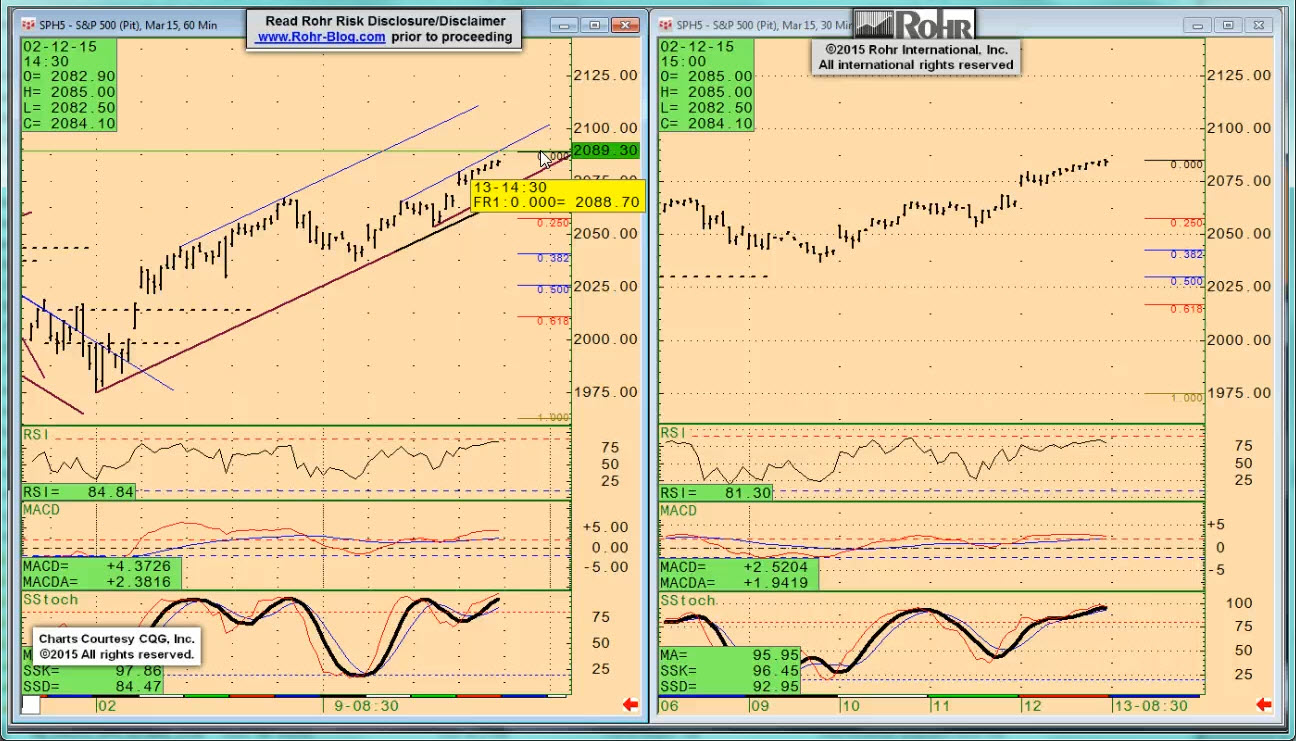Select the SStoch label on the left chart

(x=50, y=599)
